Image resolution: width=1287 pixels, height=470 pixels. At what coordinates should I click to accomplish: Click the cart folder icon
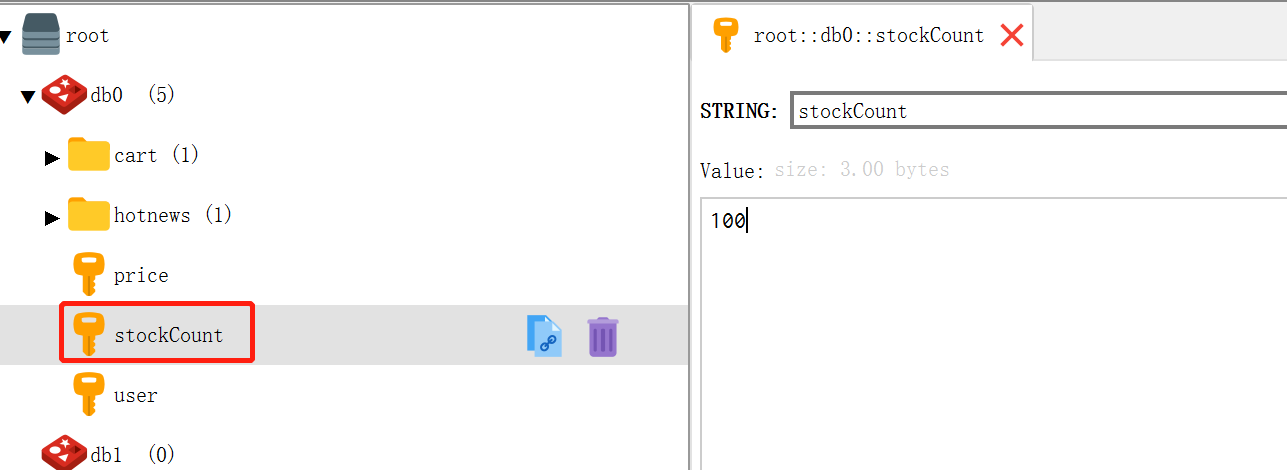(88, 155)
